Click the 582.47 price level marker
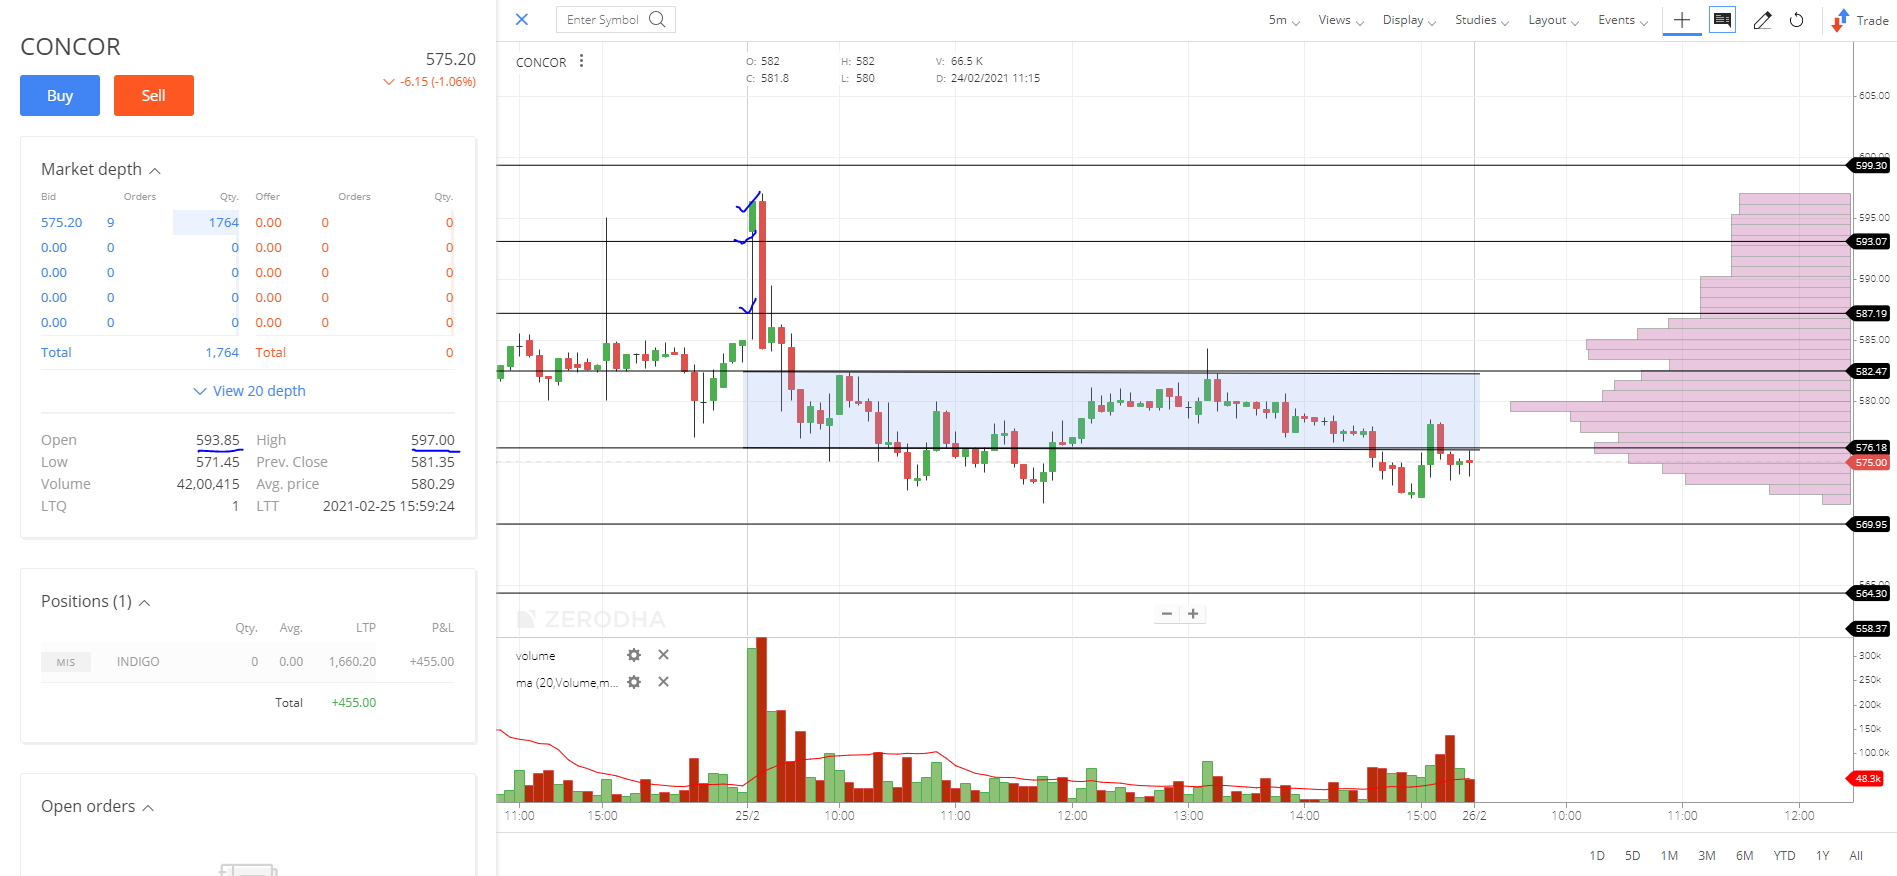This screenshot has width=1897, height=876. pyautogui.click(x=1869, y=371)
